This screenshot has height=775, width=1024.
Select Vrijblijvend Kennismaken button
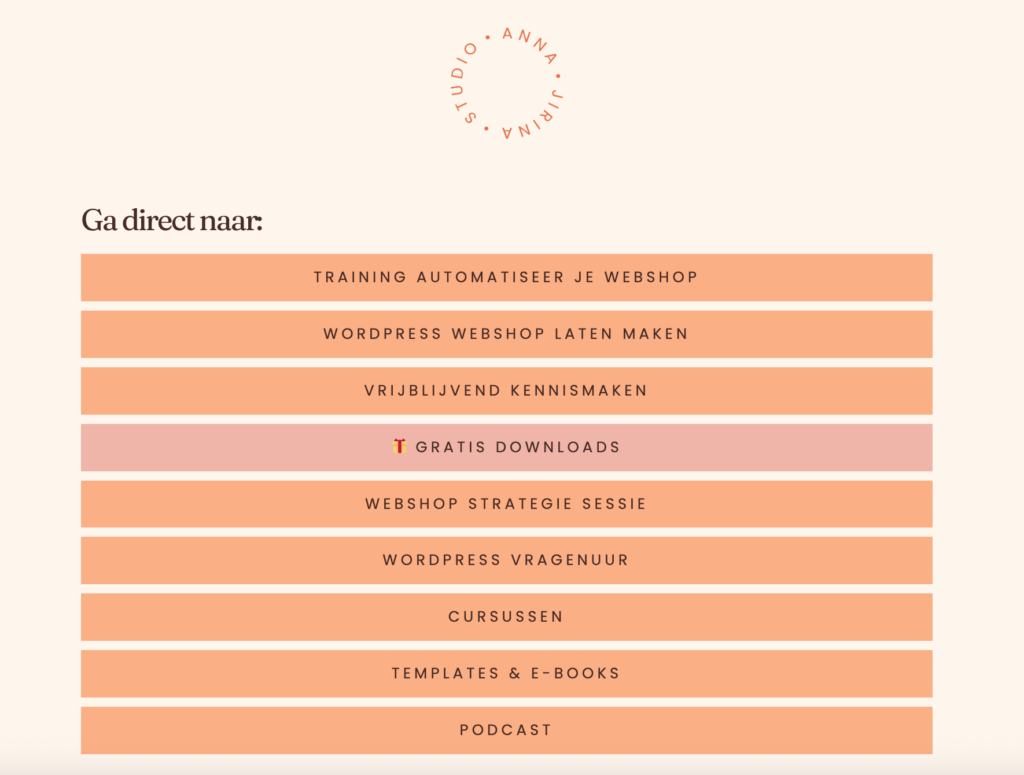(506, 391)
